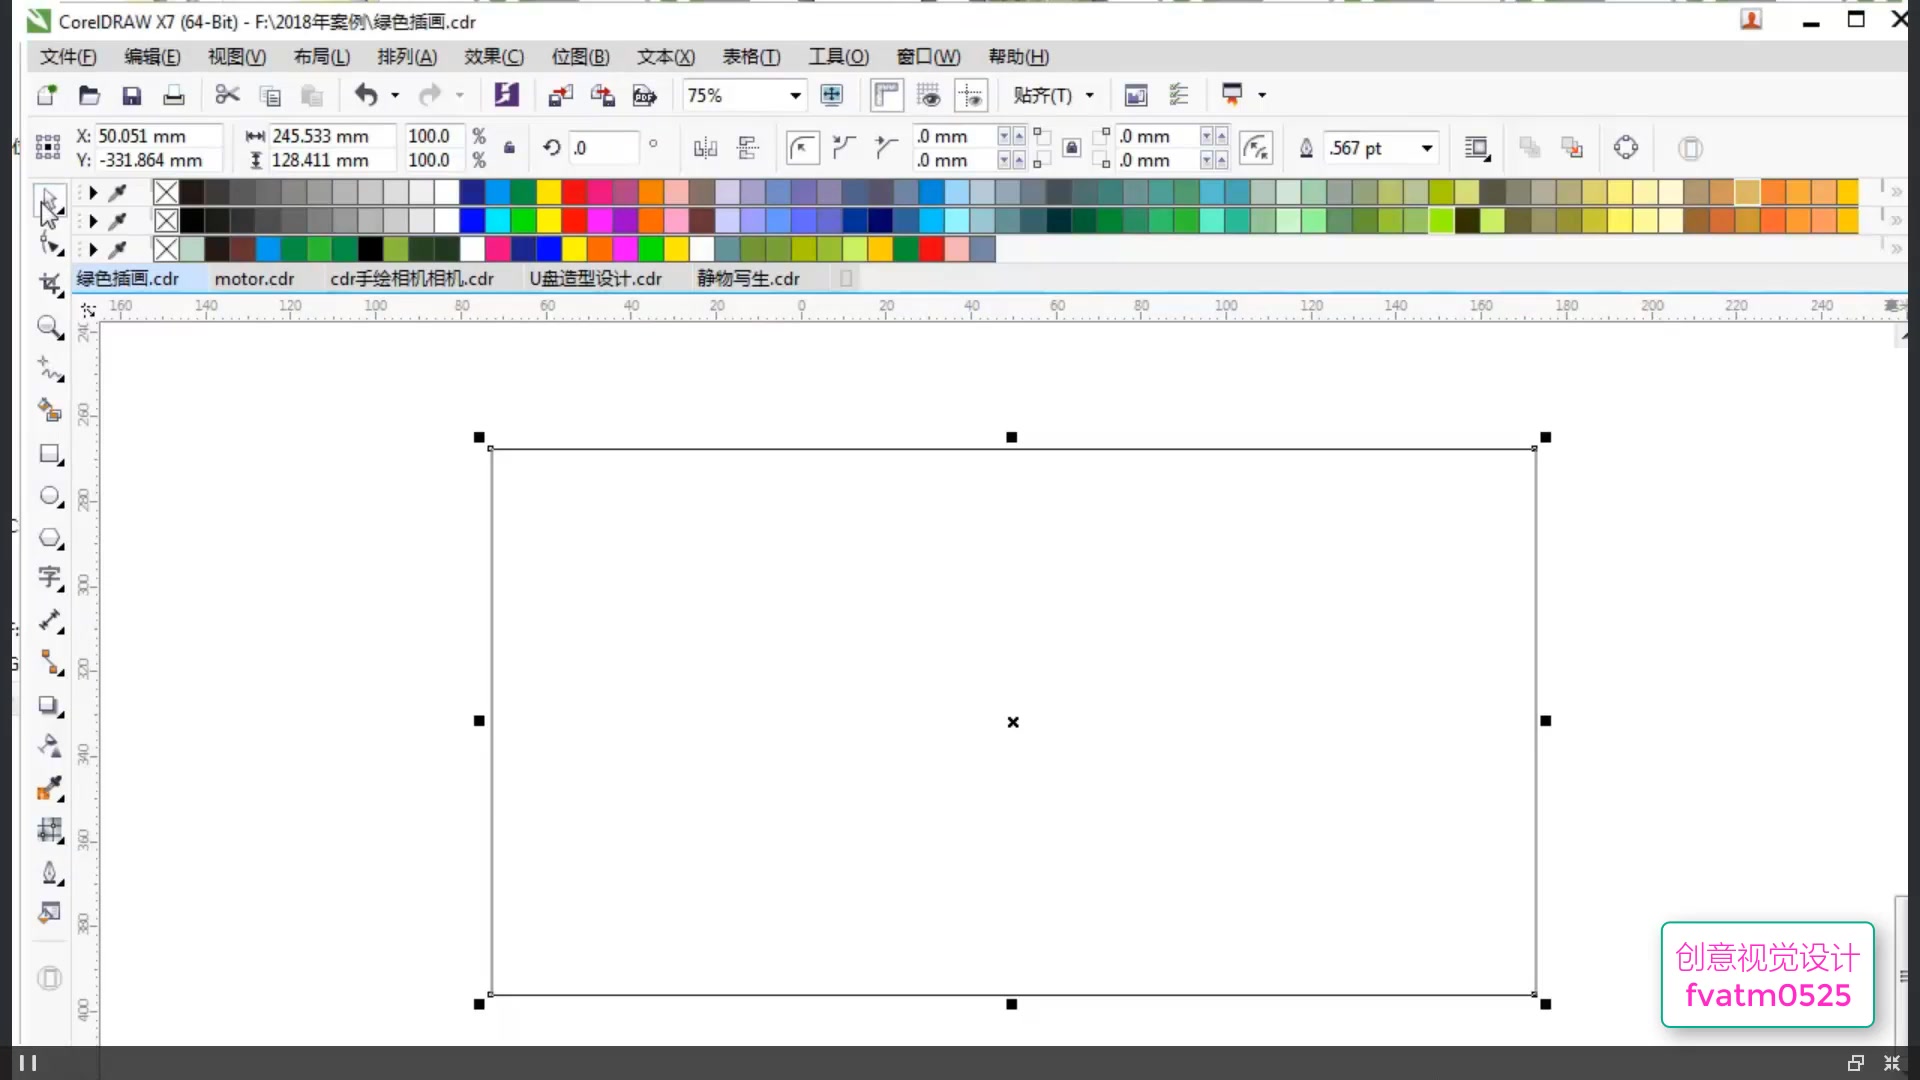The height and width of the screenshot is (1080, 1920).
Task: Click the Import icon in toolbar
Action: (x=560, y=95)
